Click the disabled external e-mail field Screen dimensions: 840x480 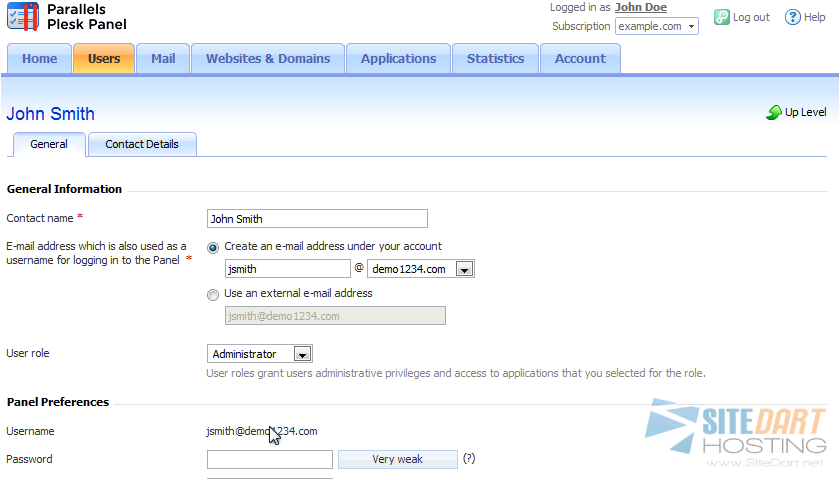point(335,316)
